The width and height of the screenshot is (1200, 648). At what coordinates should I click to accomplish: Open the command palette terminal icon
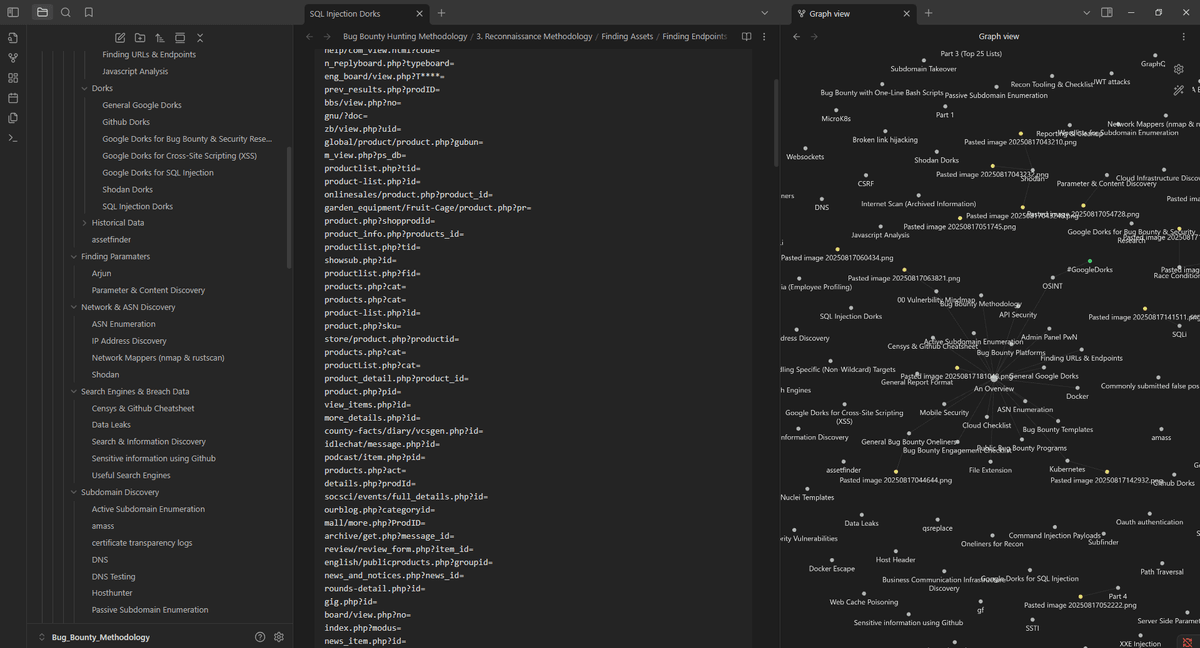click(13, 138)
